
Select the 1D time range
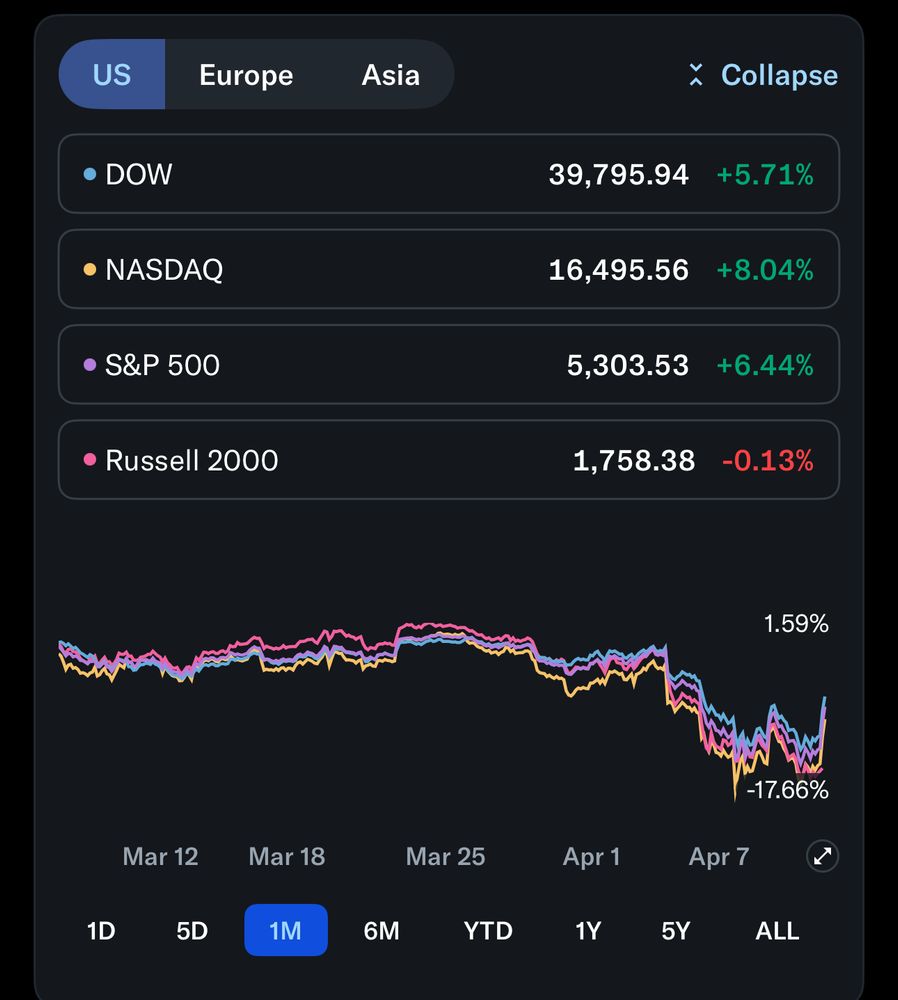(101, 930)
